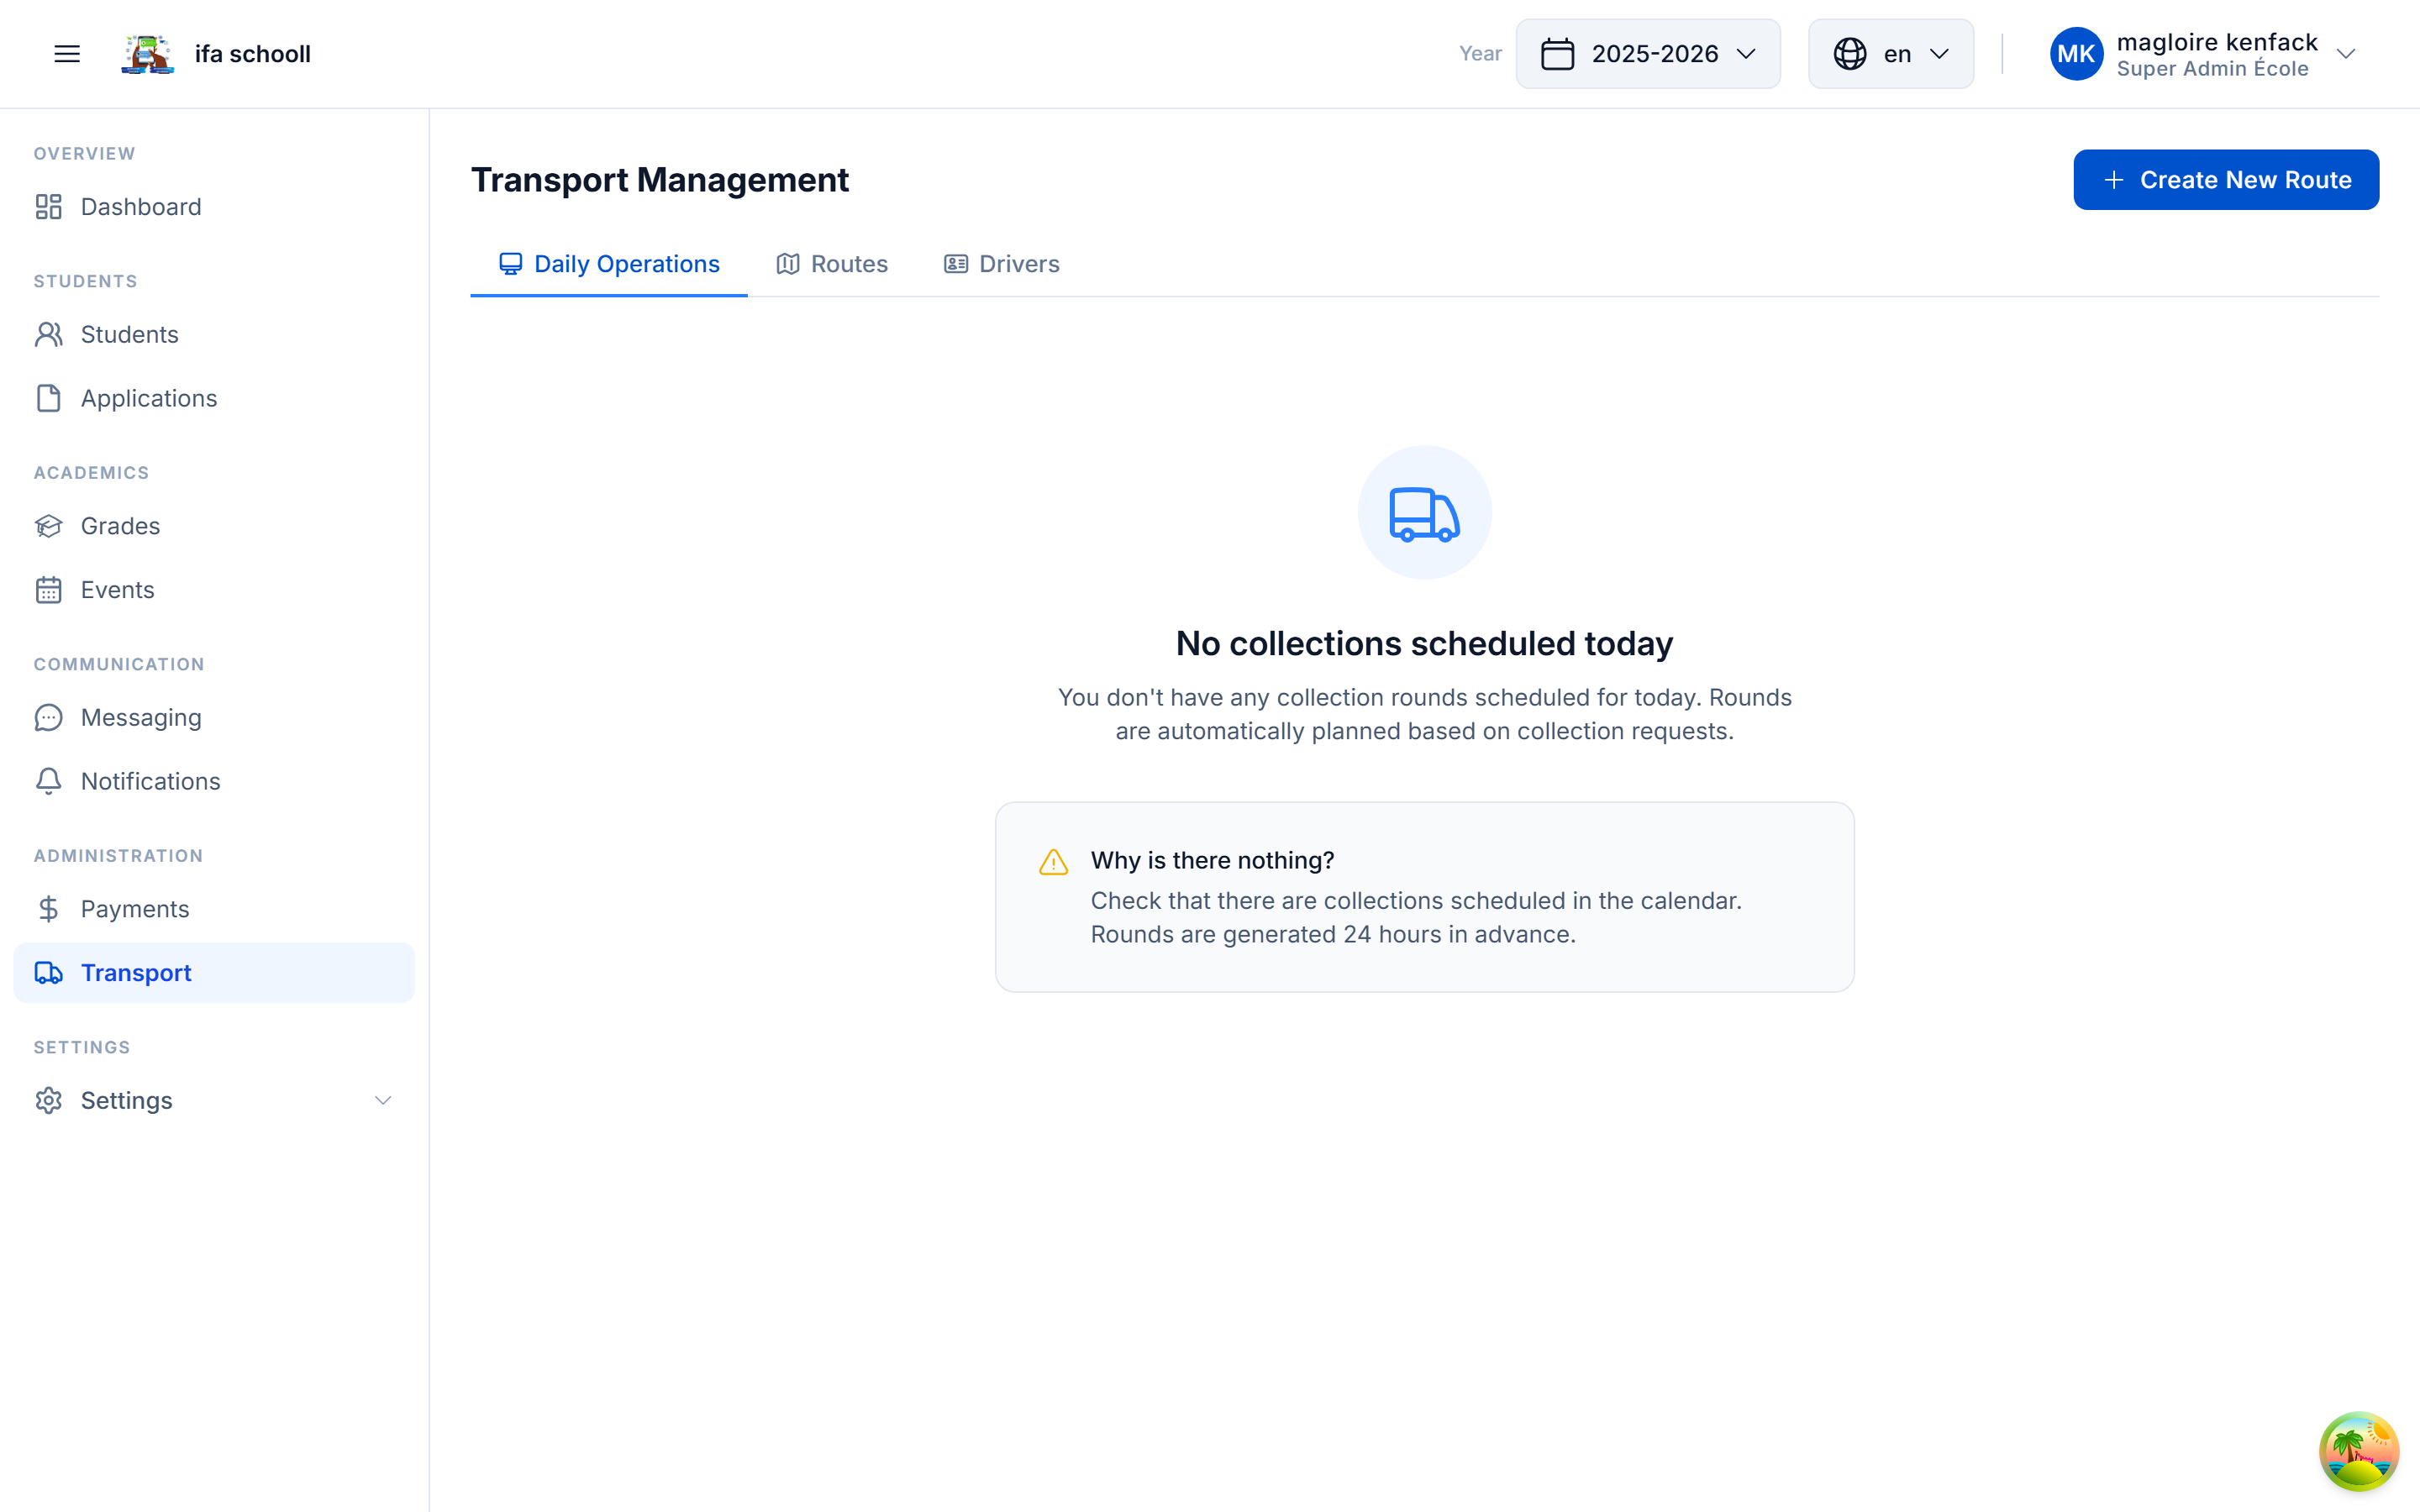Switch to the Routes tab
2420x1512 pixels.
[x=832, y=264]
